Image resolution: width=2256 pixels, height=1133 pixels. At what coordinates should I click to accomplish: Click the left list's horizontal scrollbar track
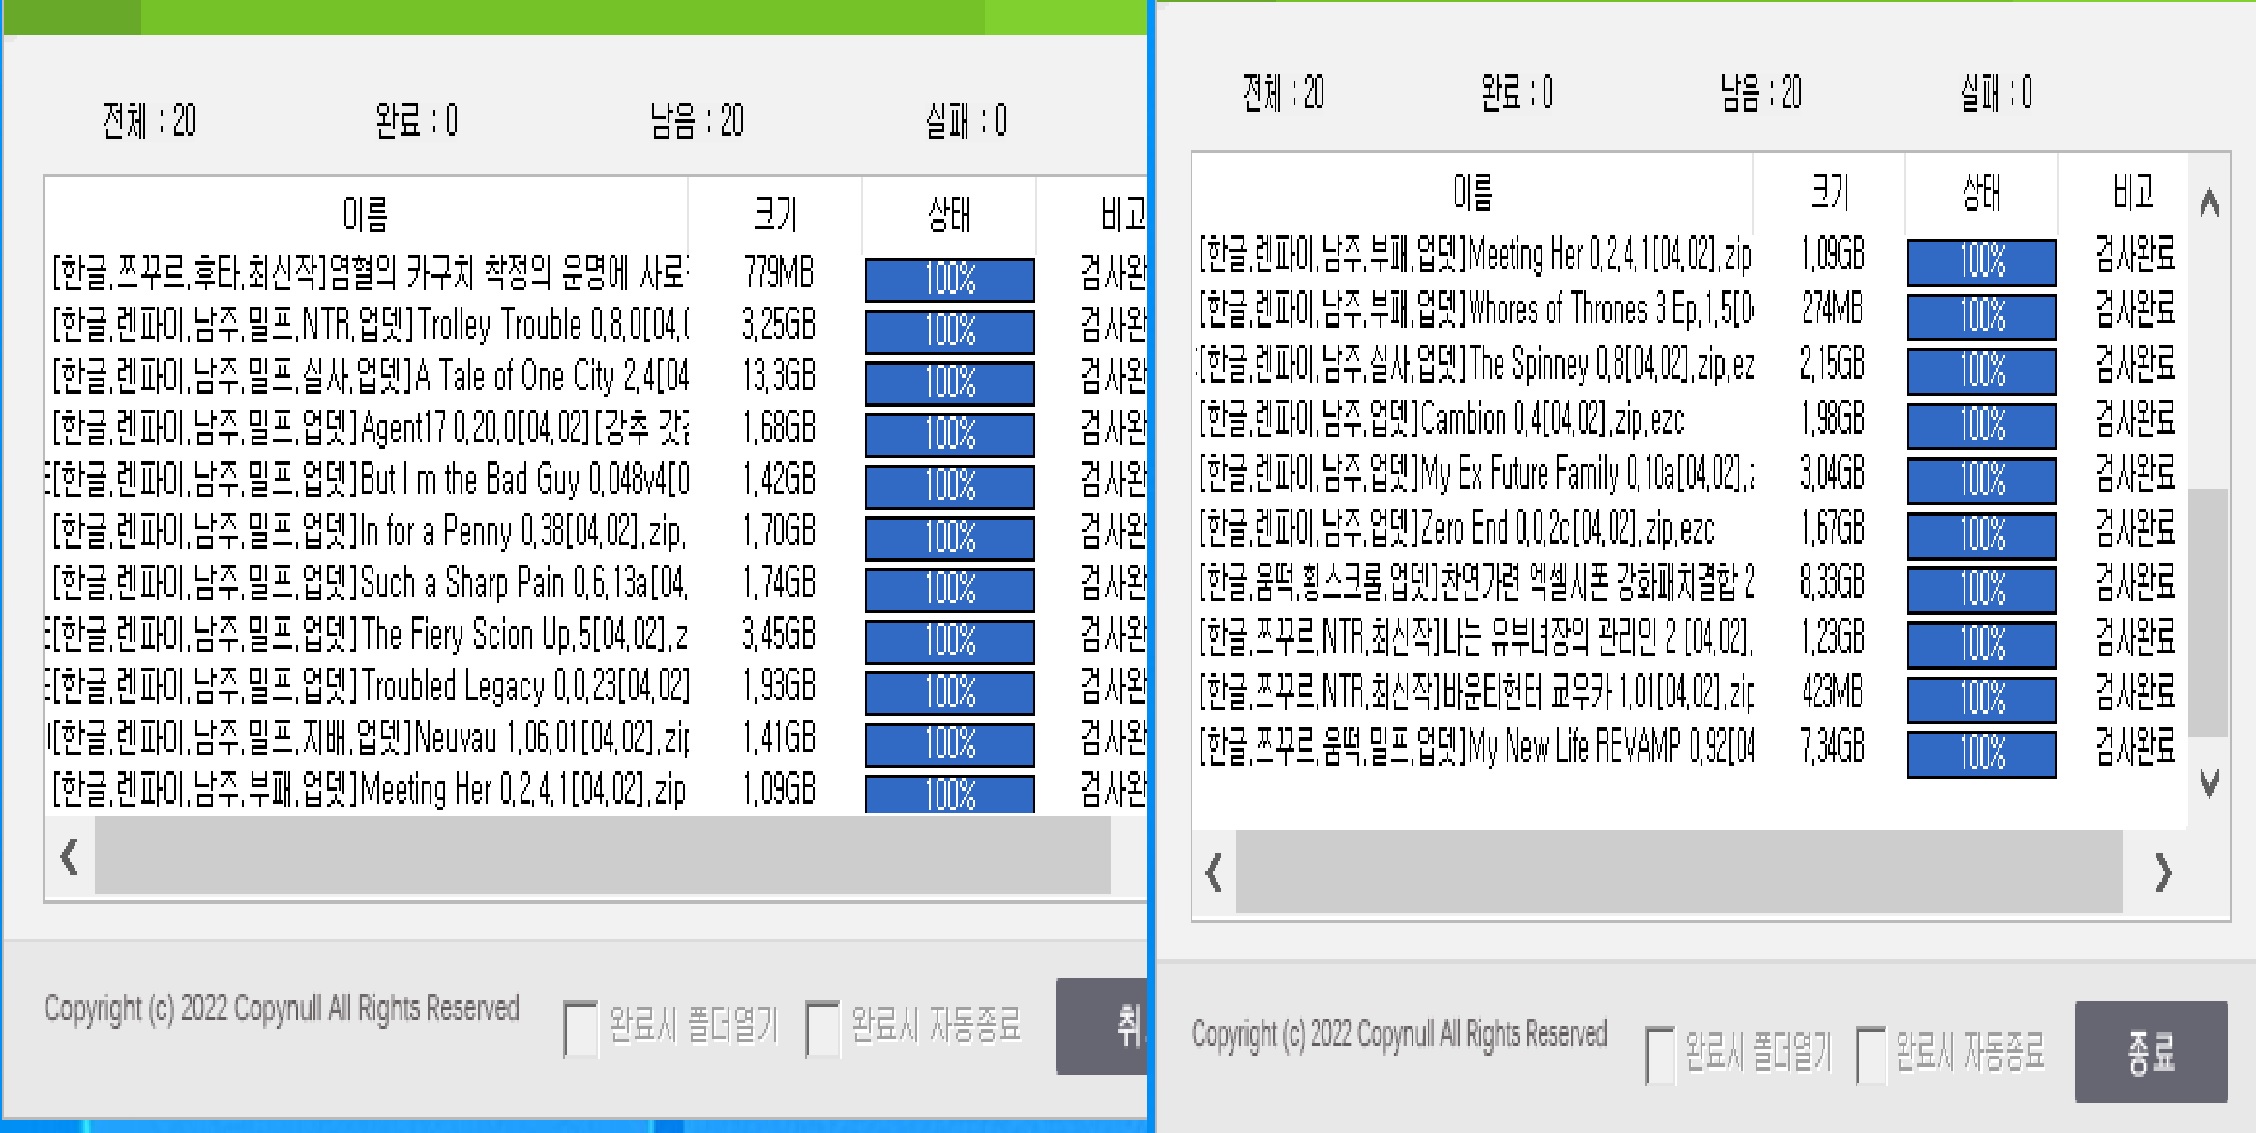click(600, 857)
